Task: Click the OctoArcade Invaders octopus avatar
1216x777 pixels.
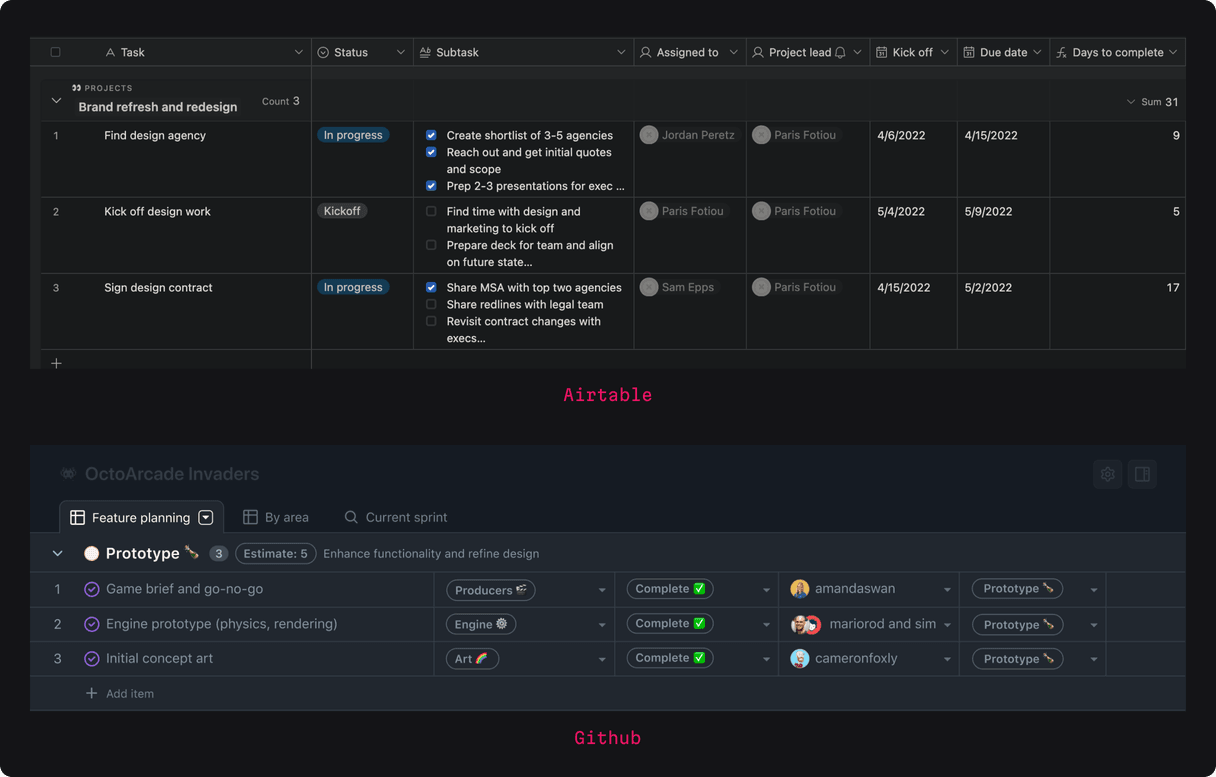Action: 68,473
